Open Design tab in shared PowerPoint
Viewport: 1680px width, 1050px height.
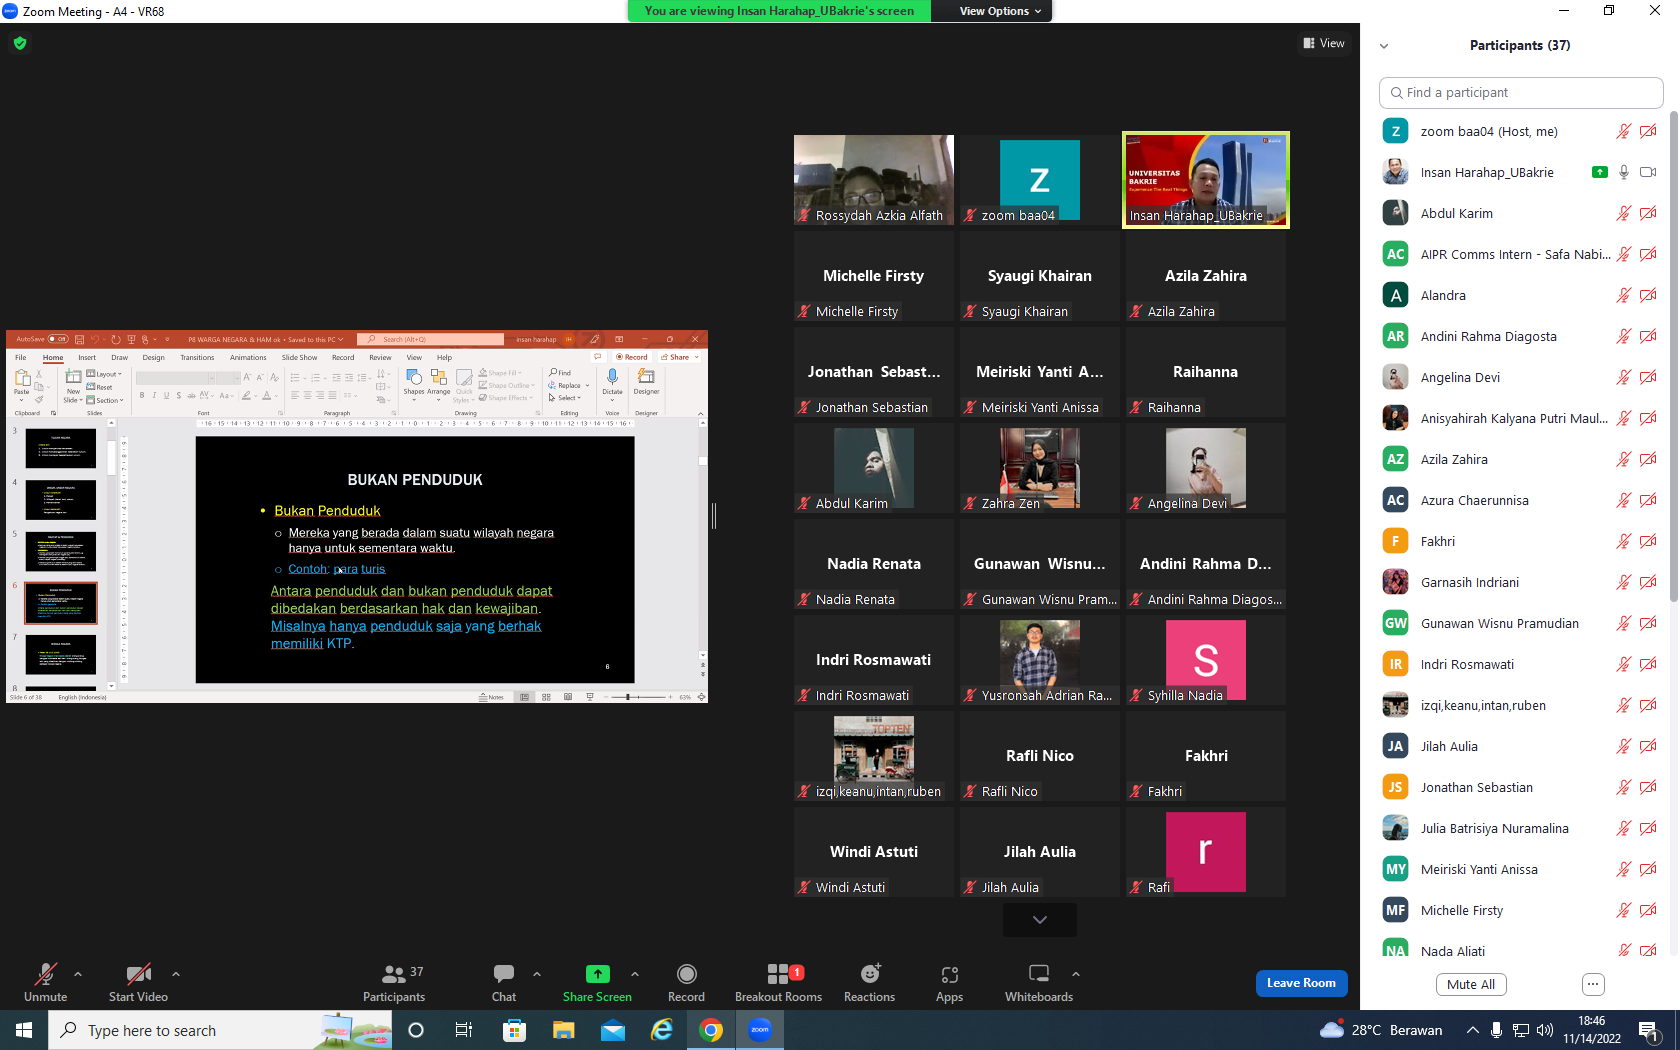[x=153, y=357]
